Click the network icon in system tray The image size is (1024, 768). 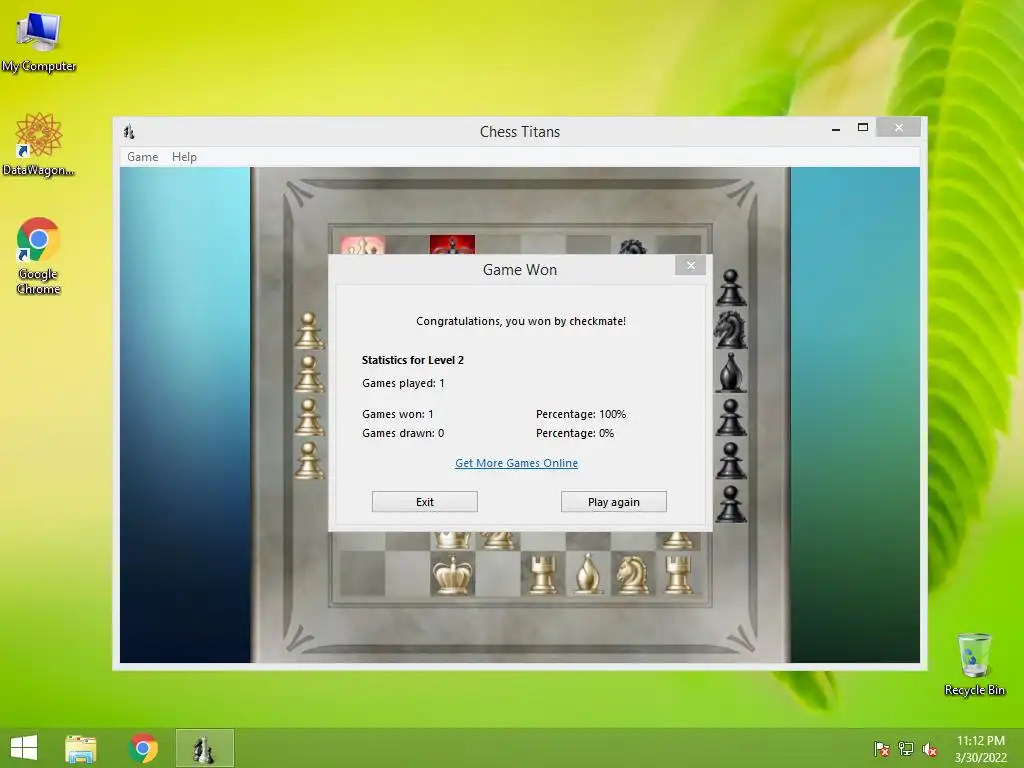(906, 749)
